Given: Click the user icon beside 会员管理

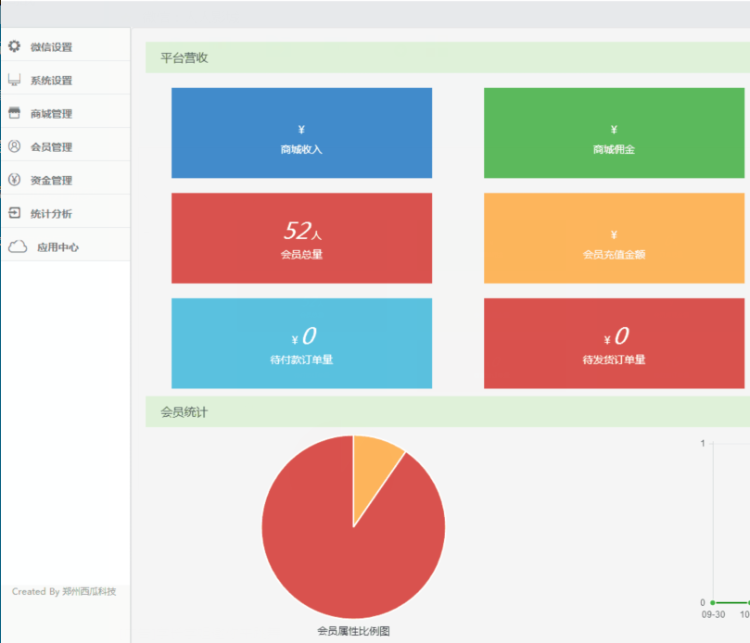Looking at the screenshot, I should pos(14,146).
